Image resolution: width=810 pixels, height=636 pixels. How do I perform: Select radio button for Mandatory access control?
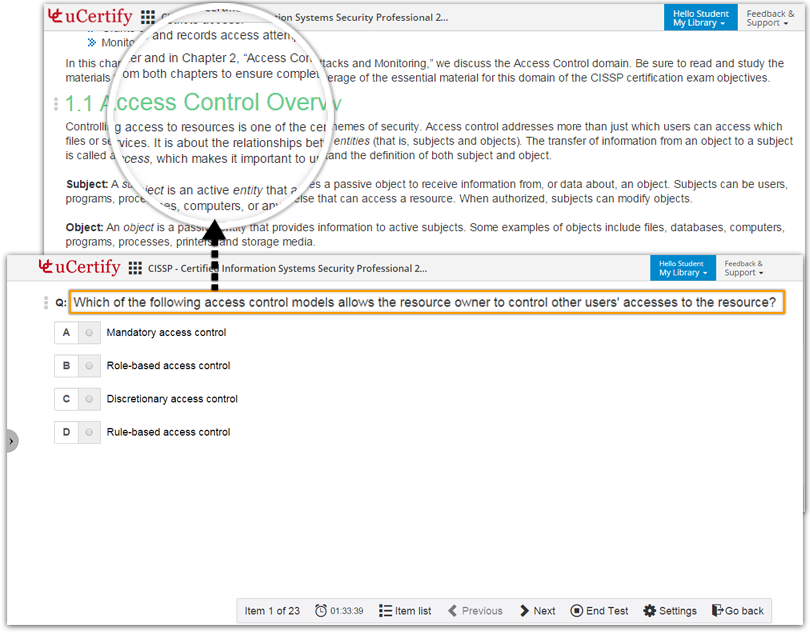click(x=89, y=333)
